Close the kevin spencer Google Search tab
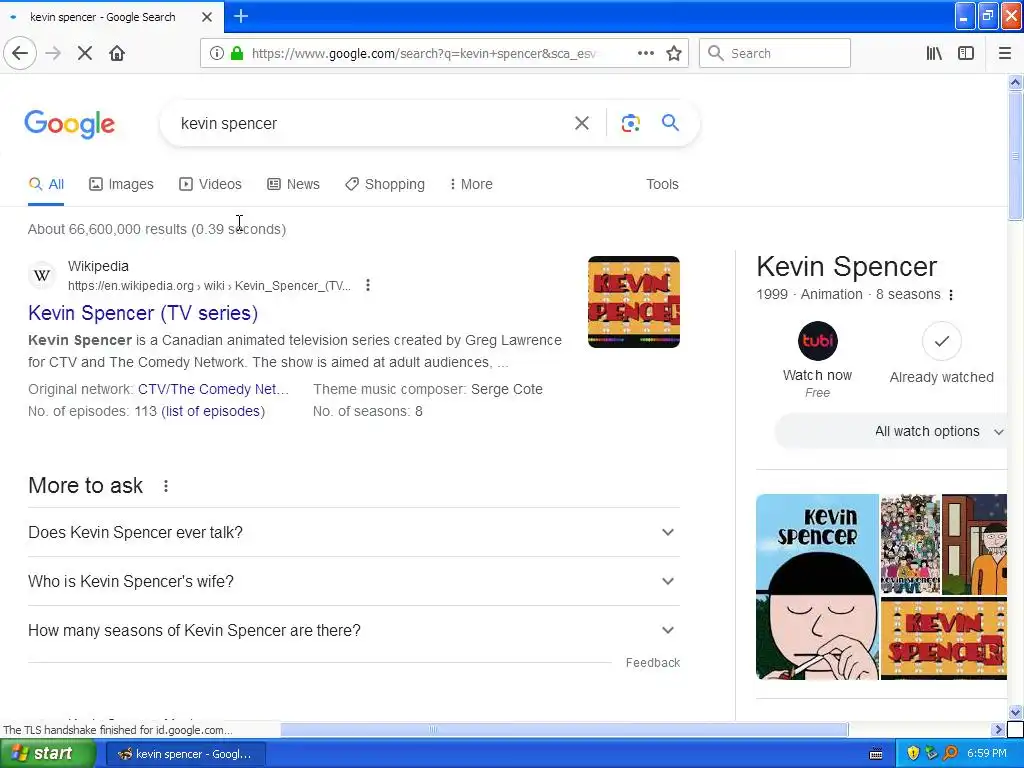 pyautogui.click(x=207, y=17)
